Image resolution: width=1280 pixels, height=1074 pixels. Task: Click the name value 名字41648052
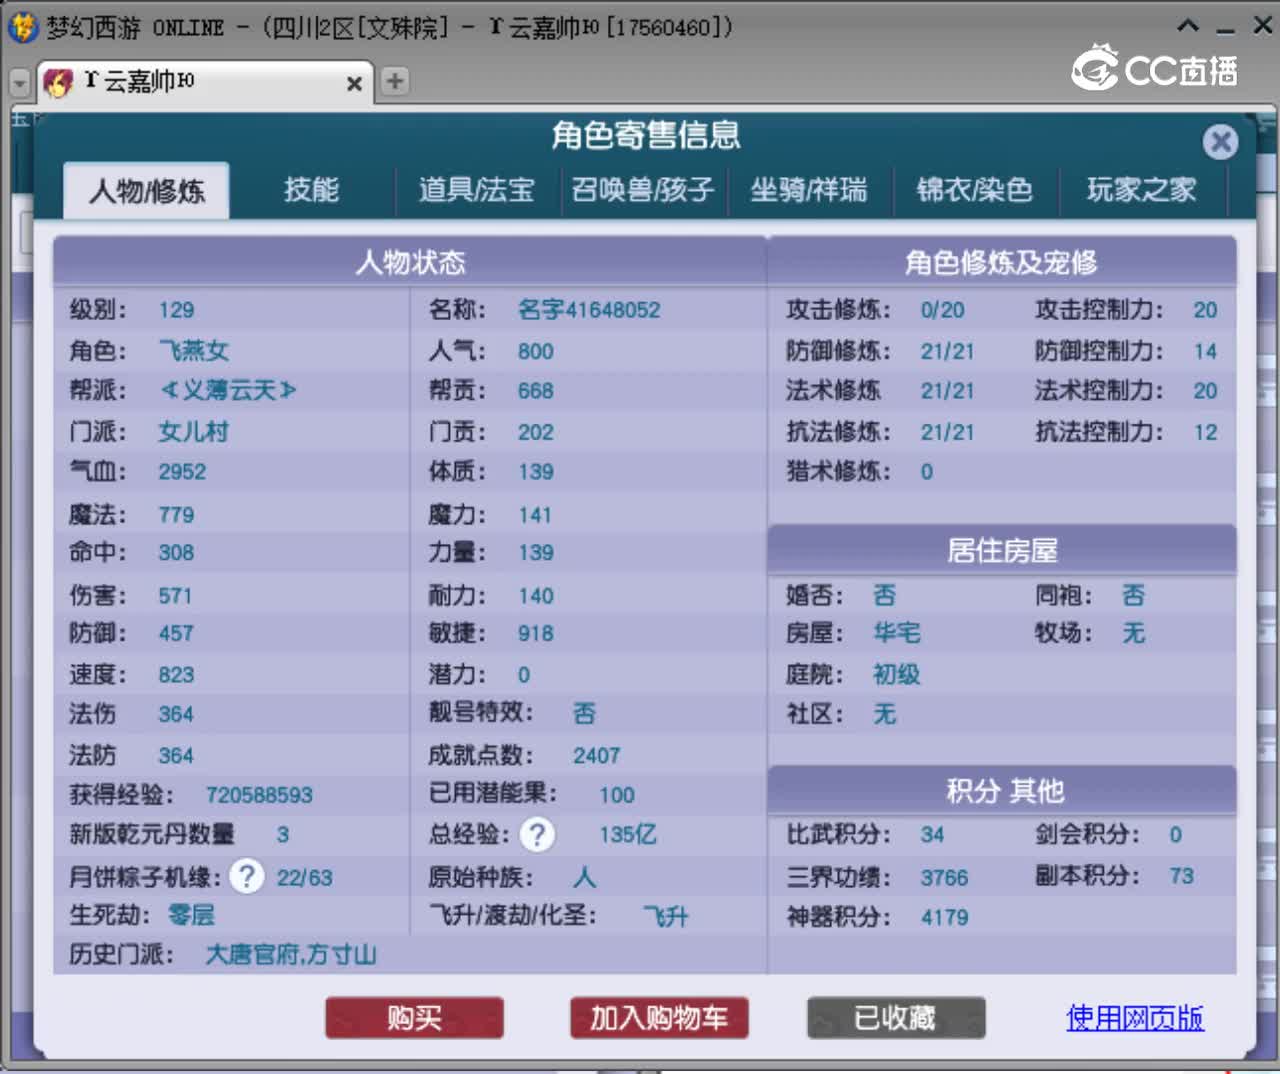click(x=589, y=310)
